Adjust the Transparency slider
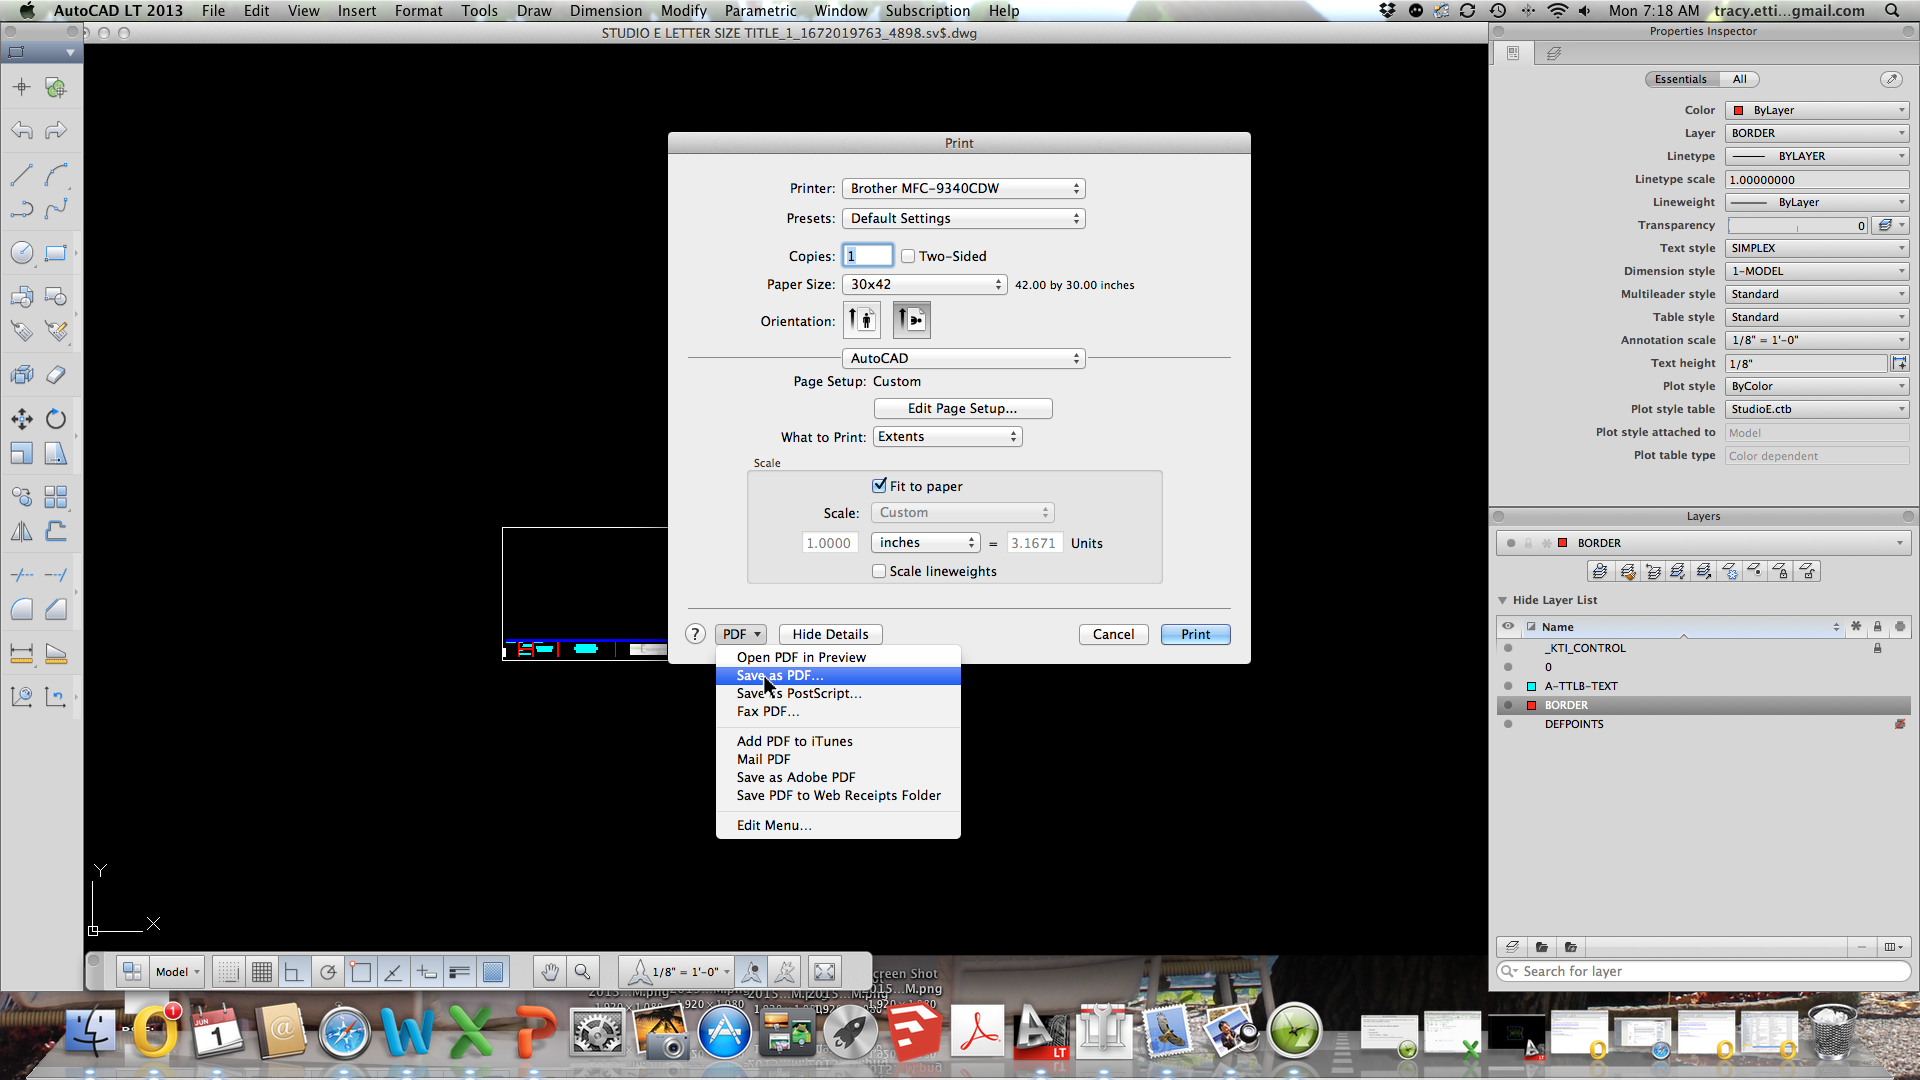Image resolution: width=1920 pixels, height=1080 pixels. (x=1797, y=226)
